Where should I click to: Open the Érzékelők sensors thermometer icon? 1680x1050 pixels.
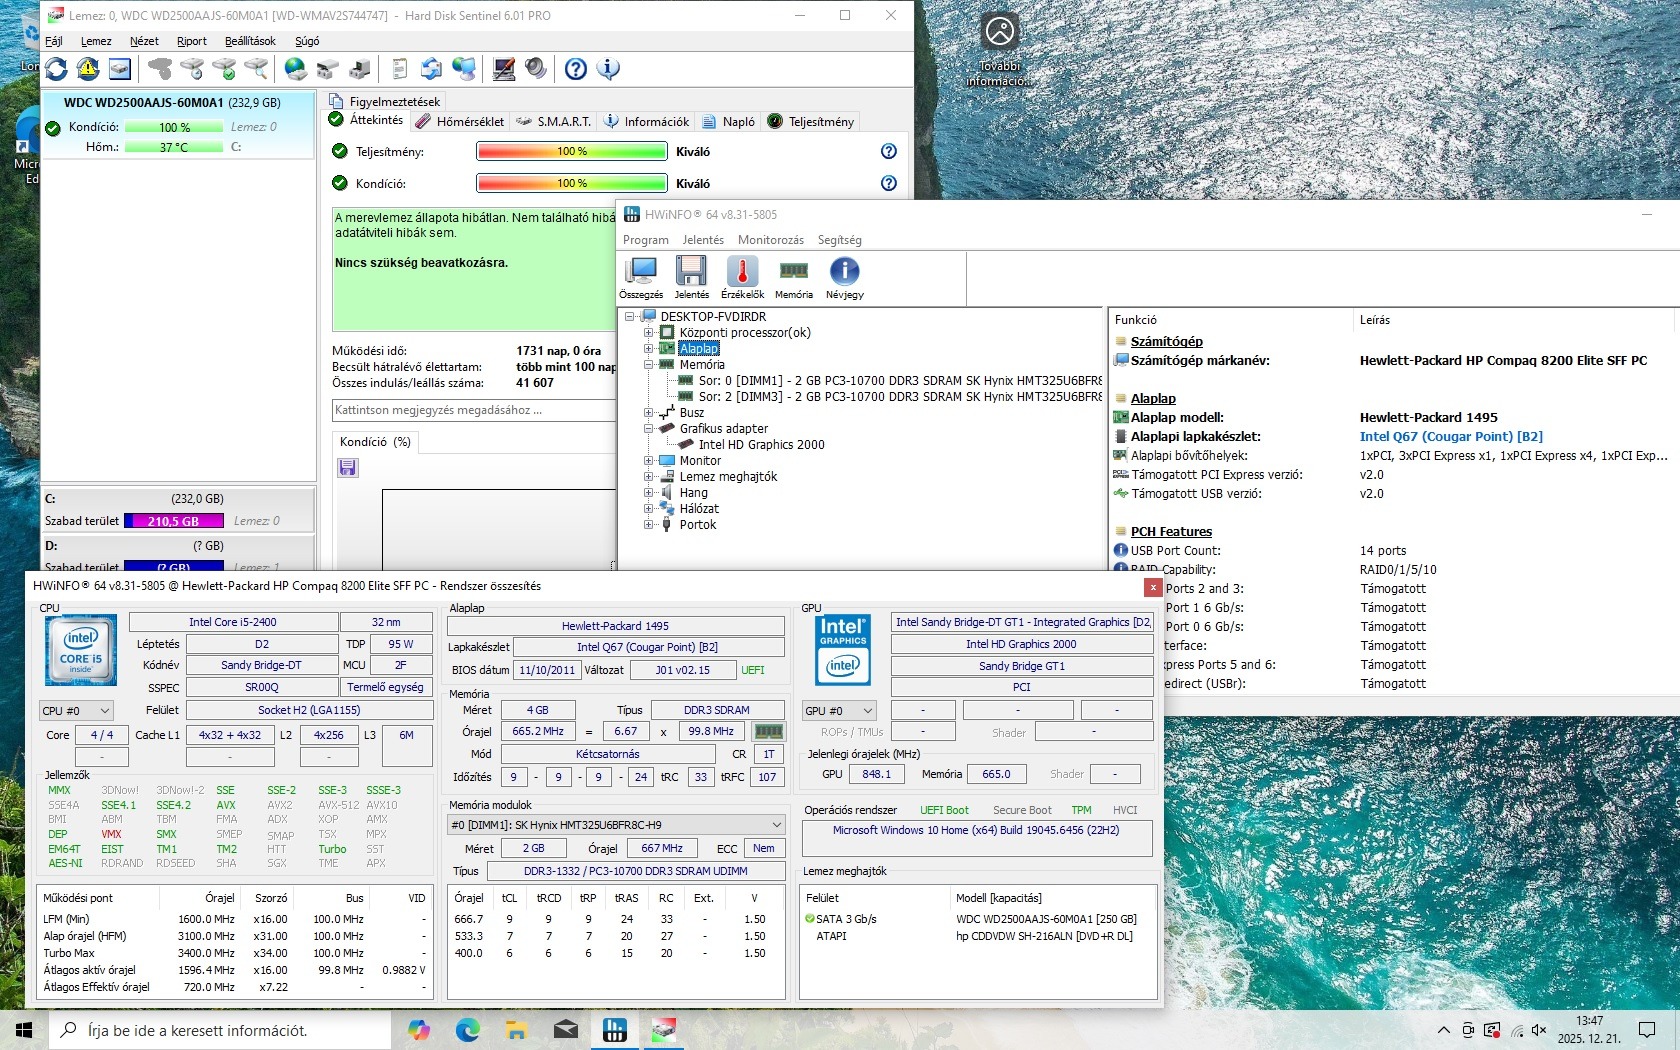[742, 272]
